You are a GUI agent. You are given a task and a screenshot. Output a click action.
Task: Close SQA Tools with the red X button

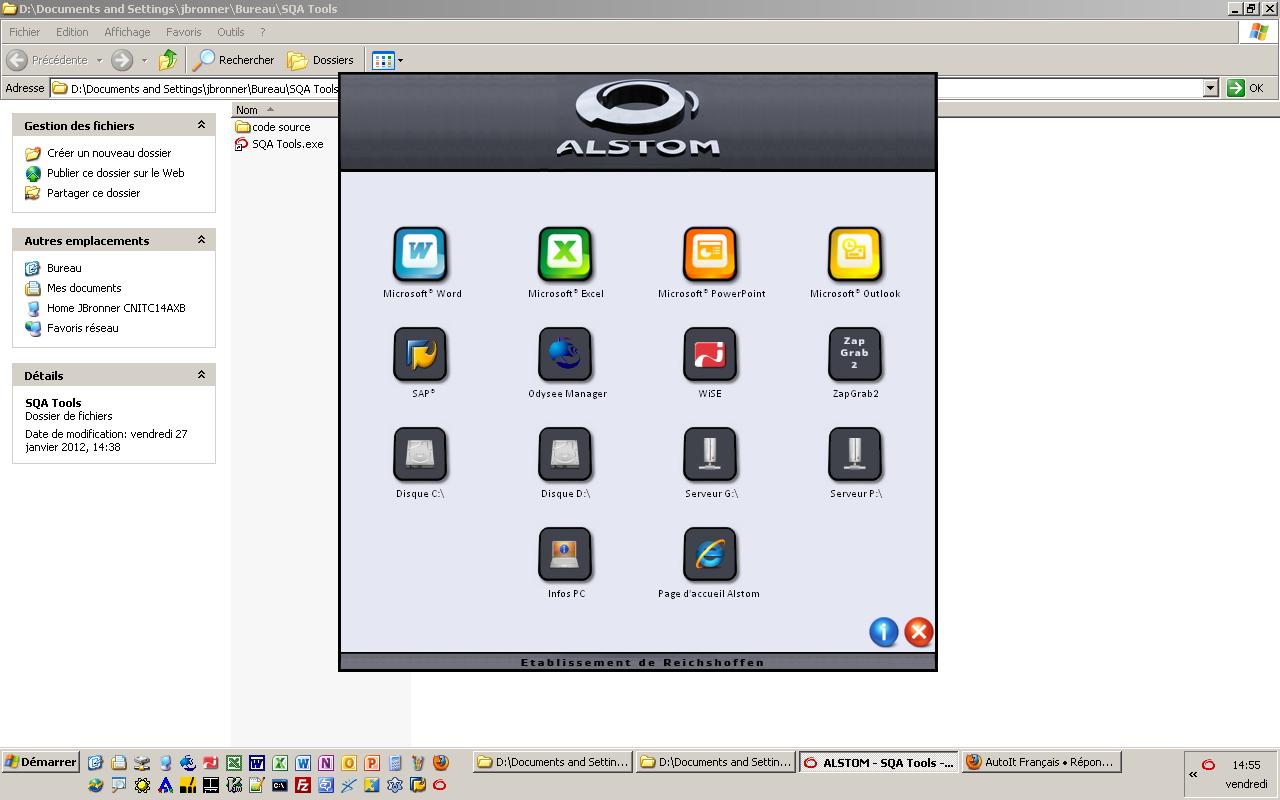coord(918,632)
